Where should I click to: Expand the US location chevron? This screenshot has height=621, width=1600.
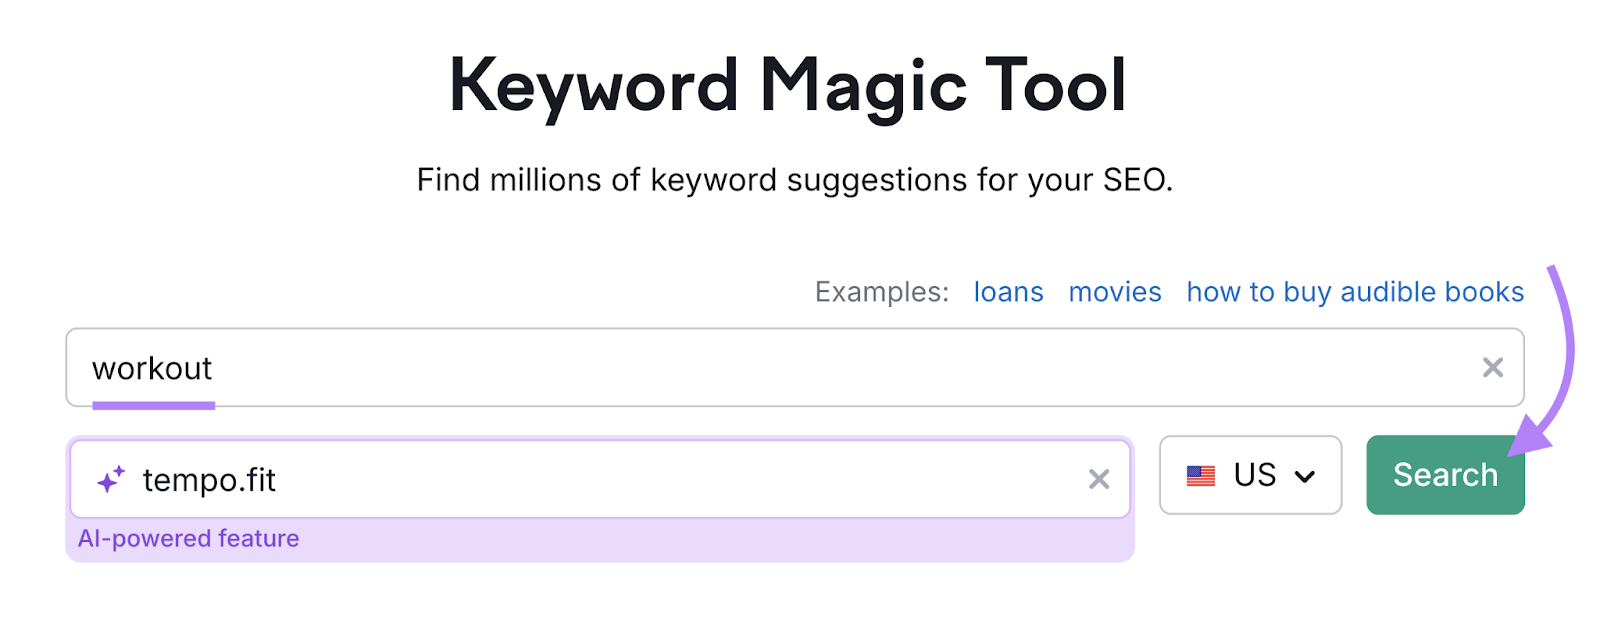point(1305,477)
